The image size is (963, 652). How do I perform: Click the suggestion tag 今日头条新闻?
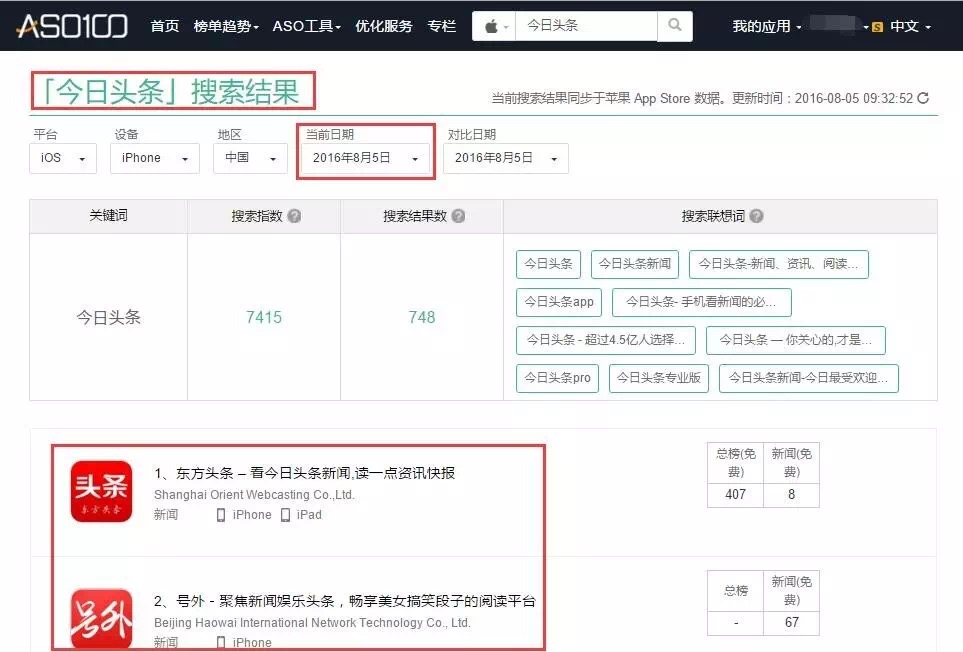tap(635, 264)
